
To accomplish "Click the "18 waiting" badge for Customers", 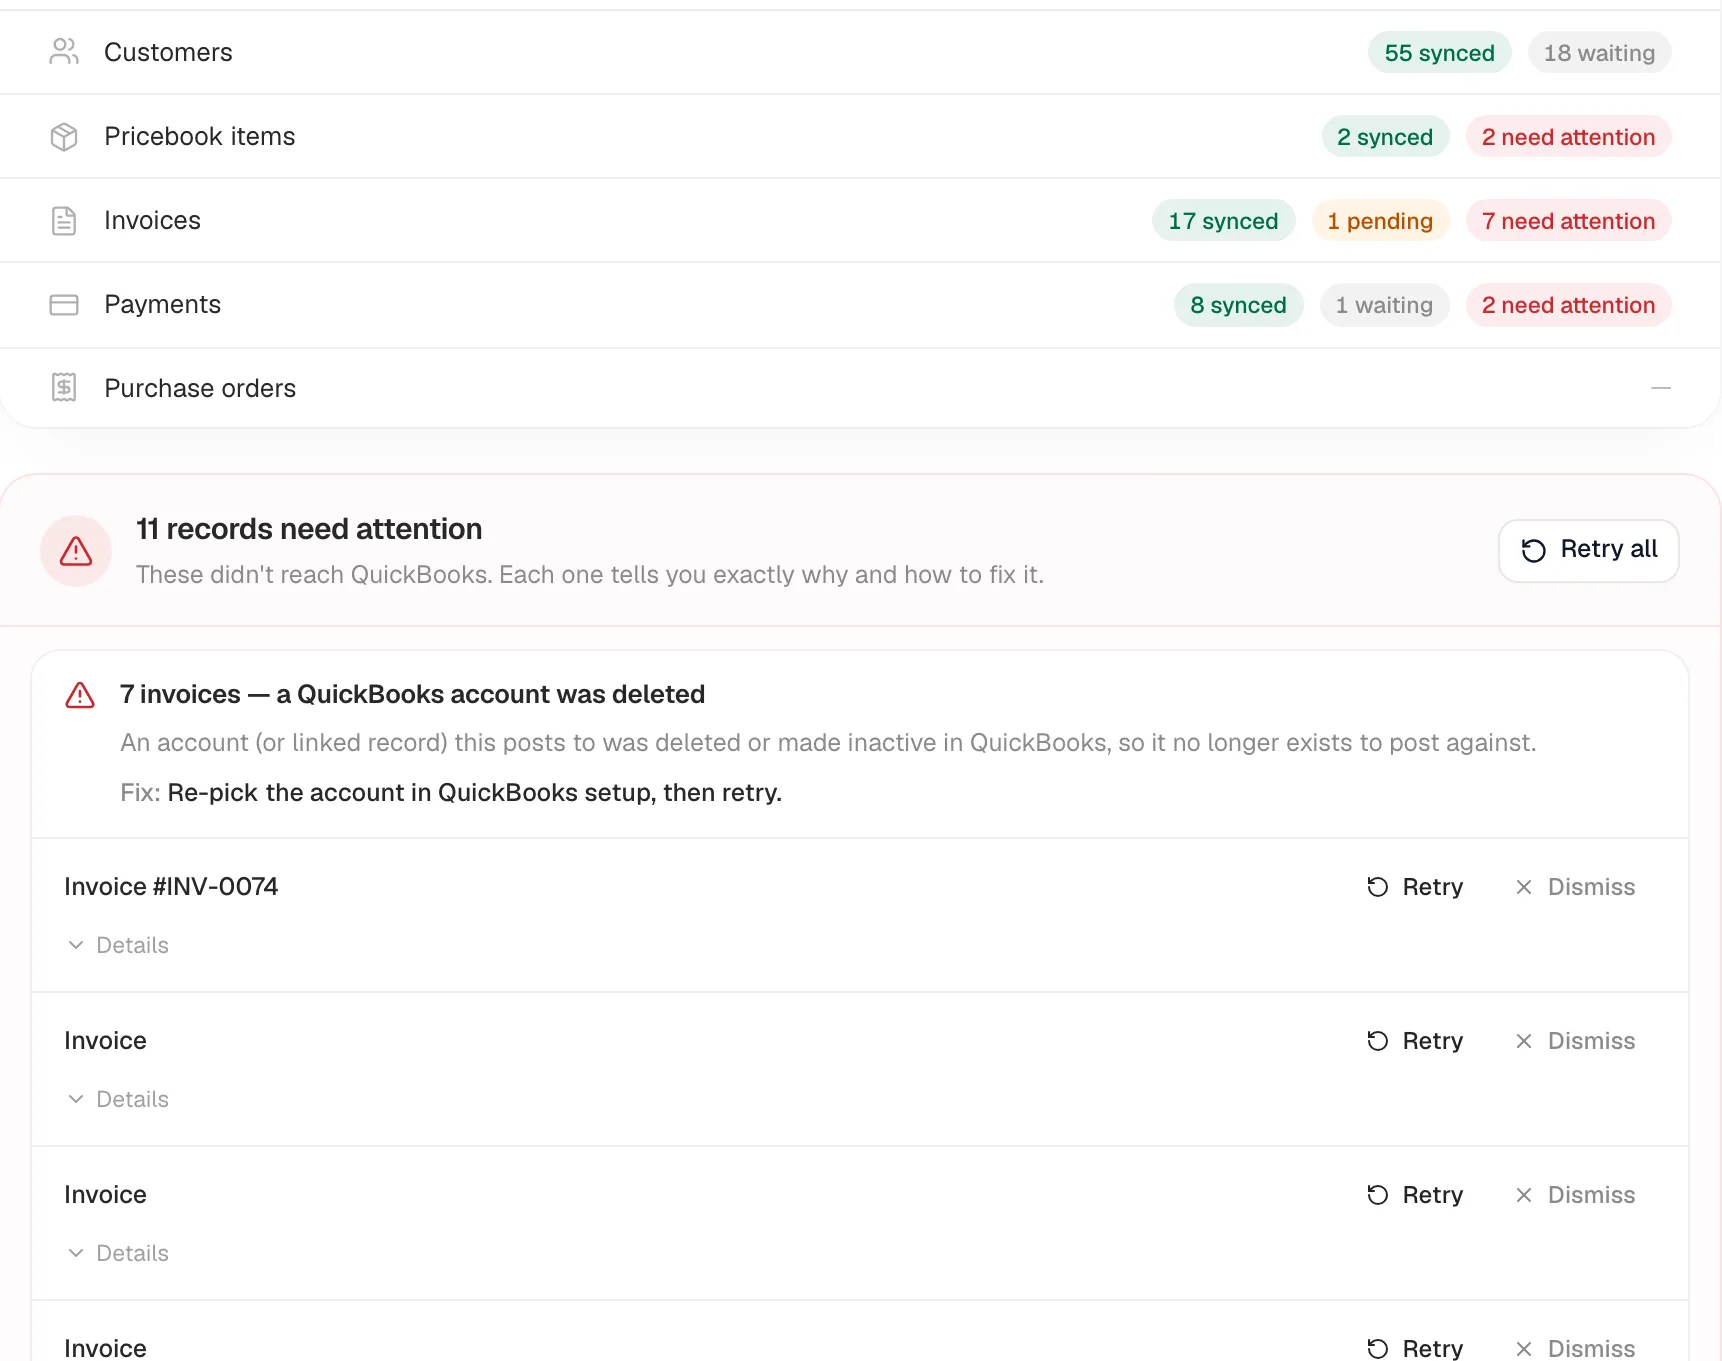I will pyautogui.click(x=1599, y=53).
